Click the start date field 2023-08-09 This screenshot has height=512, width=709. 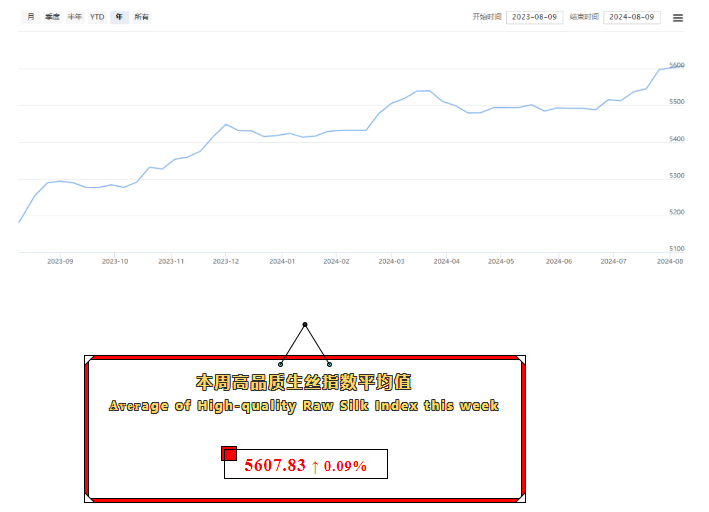534,17
